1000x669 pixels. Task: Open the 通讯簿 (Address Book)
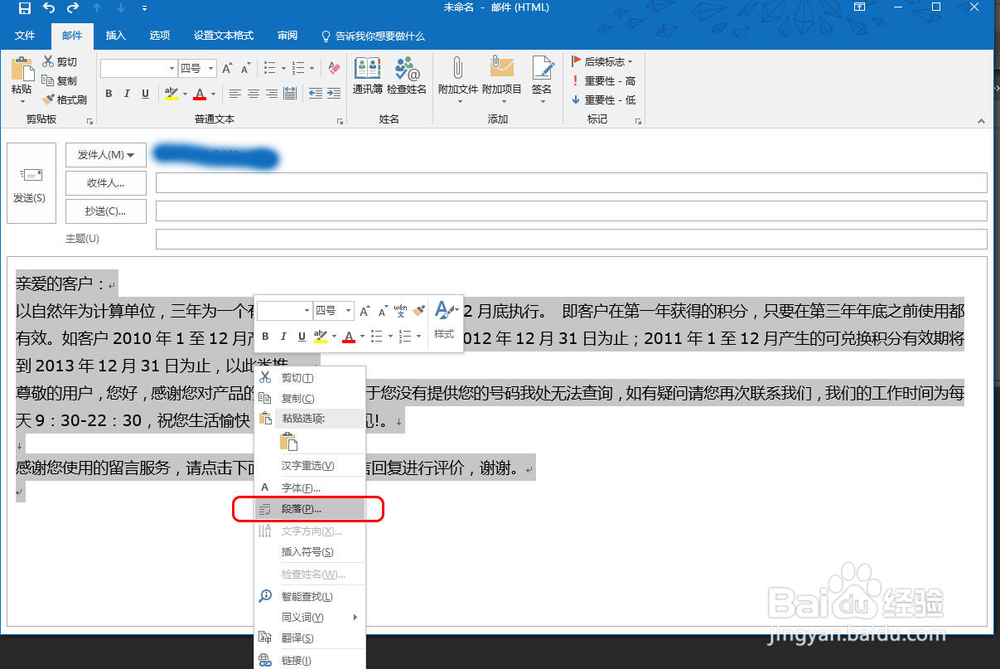point(366,75)
